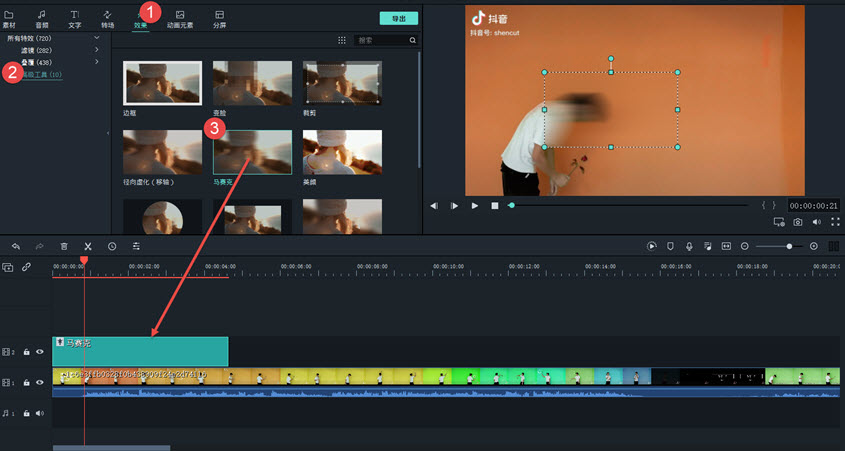This screenshot has width=845, height=451.
Task: Open the voiceover microphone tool
Action: 689,246
